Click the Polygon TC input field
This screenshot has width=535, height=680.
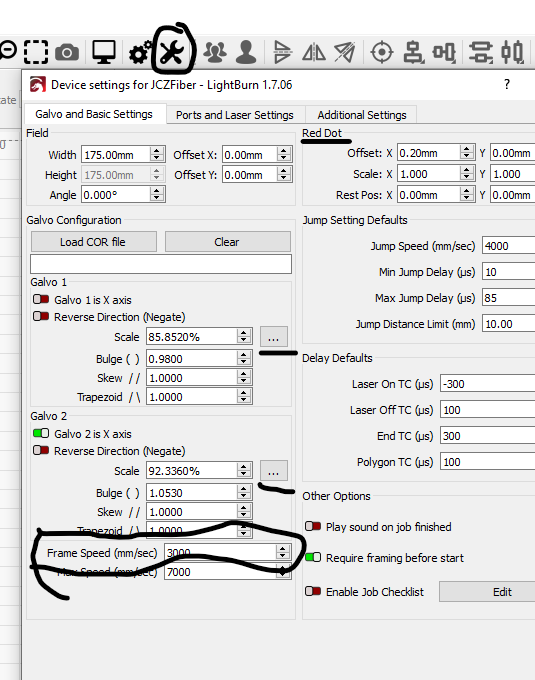click(488, 462)
